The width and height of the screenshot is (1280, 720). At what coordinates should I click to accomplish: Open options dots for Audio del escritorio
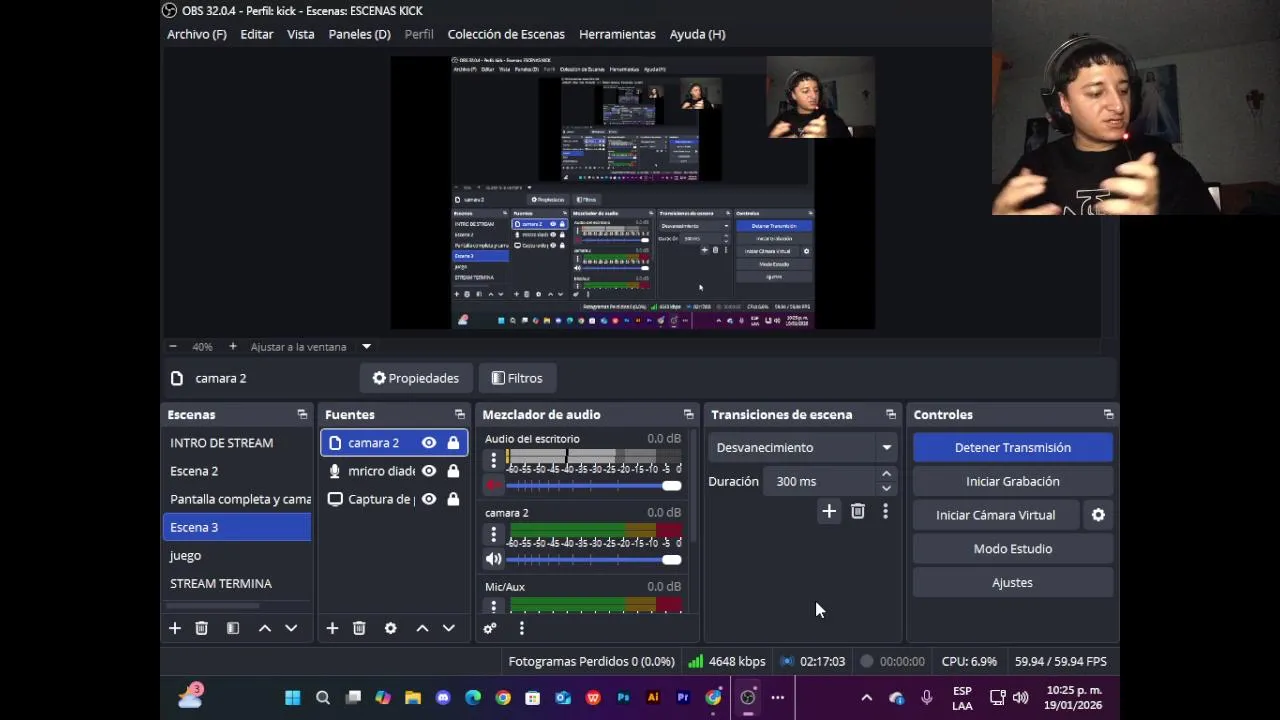[493, 460]
